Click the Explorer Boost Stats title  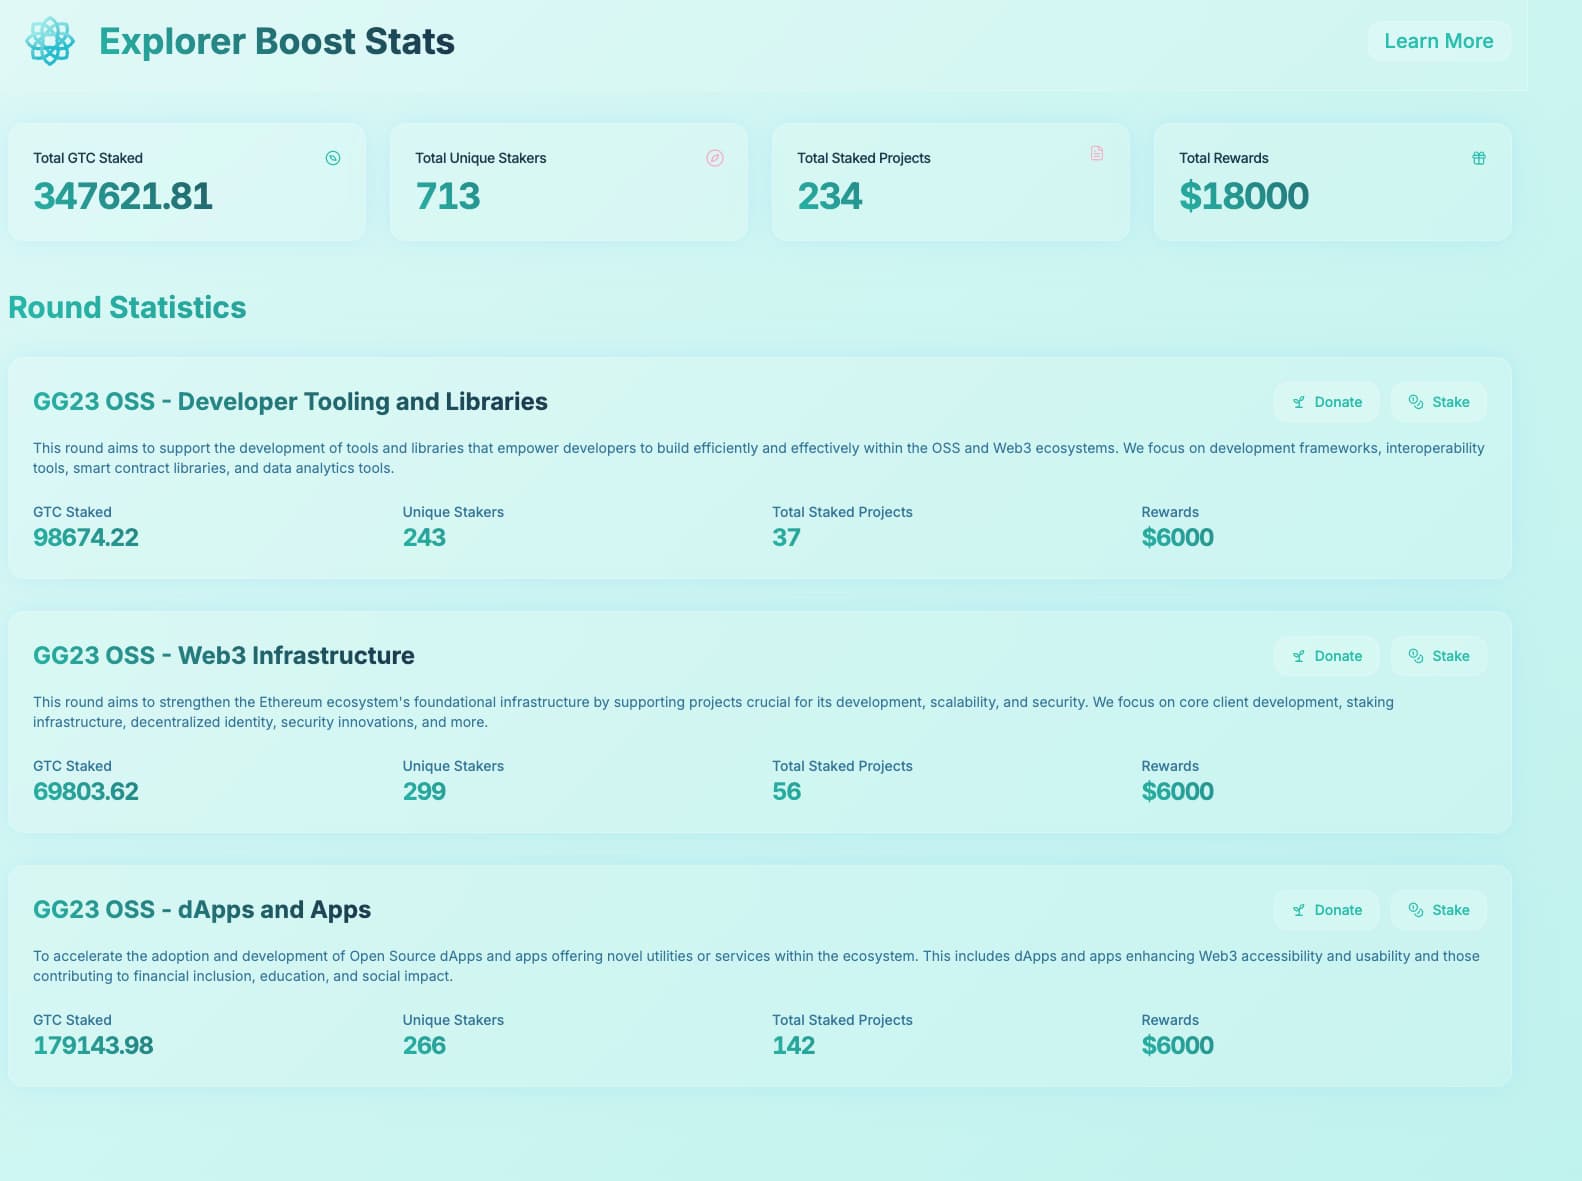tap(277, 41)
